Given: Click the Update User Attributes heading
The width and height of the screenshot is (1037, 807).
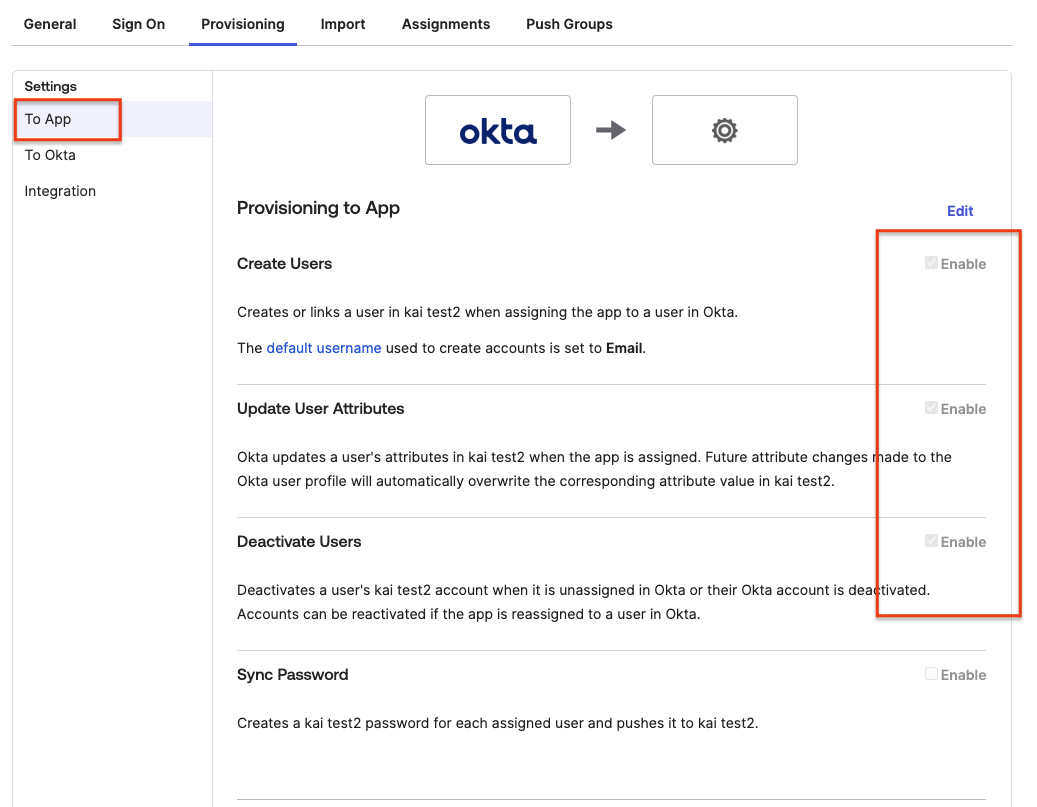Looking at the screenshot, I should (320, 408).
